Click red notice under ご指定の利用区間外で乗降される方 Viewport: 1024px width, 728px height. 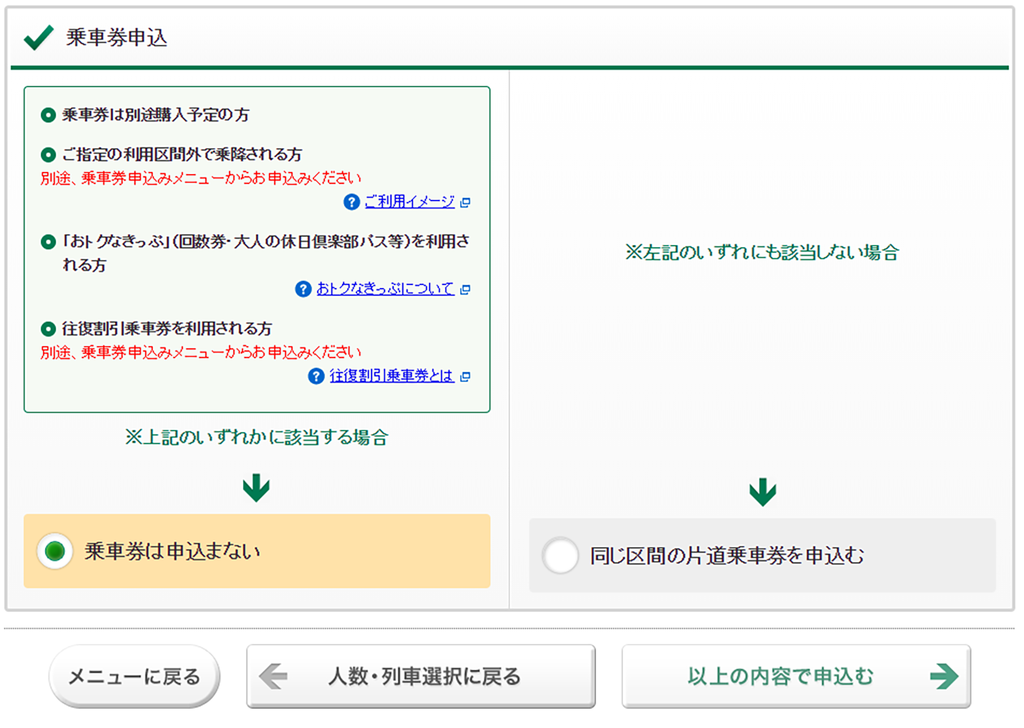(201, 178)
